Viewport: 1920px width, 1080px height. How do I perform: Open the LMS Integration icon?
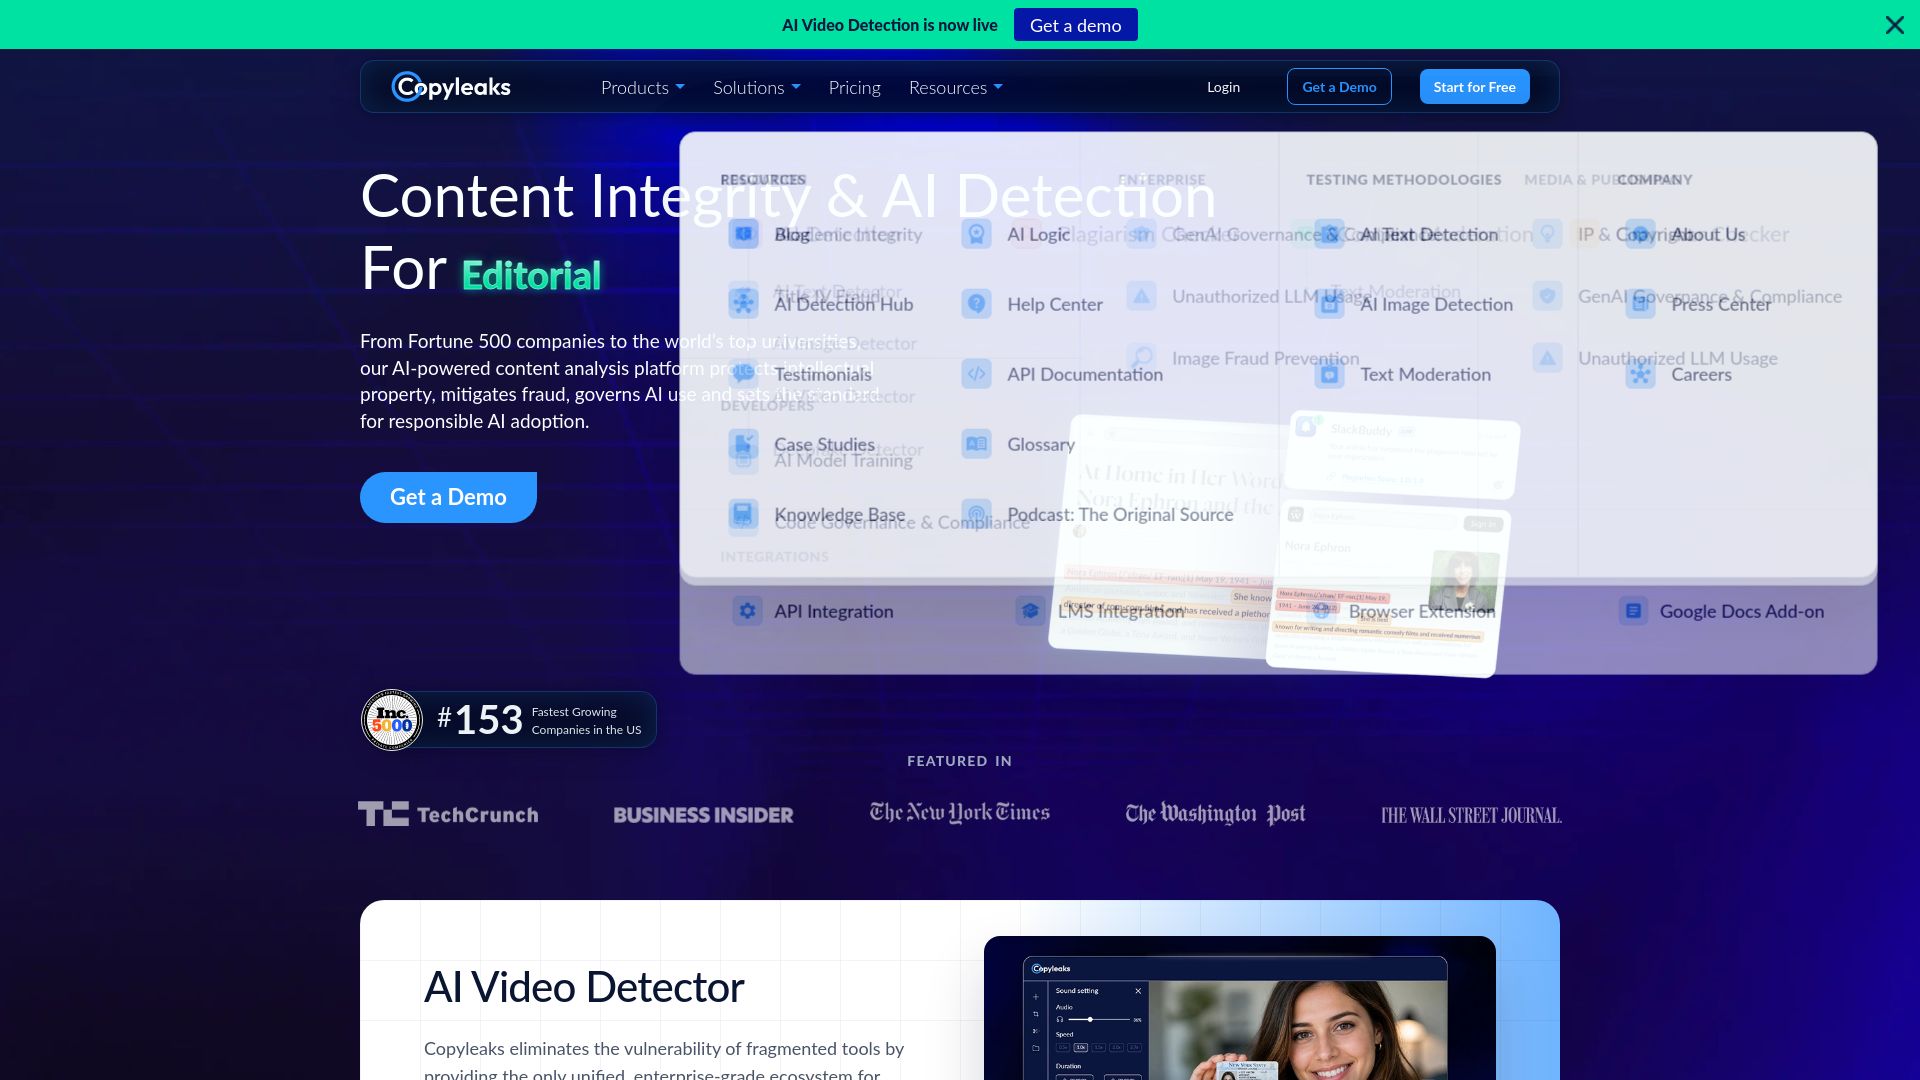click(1030, 611)
